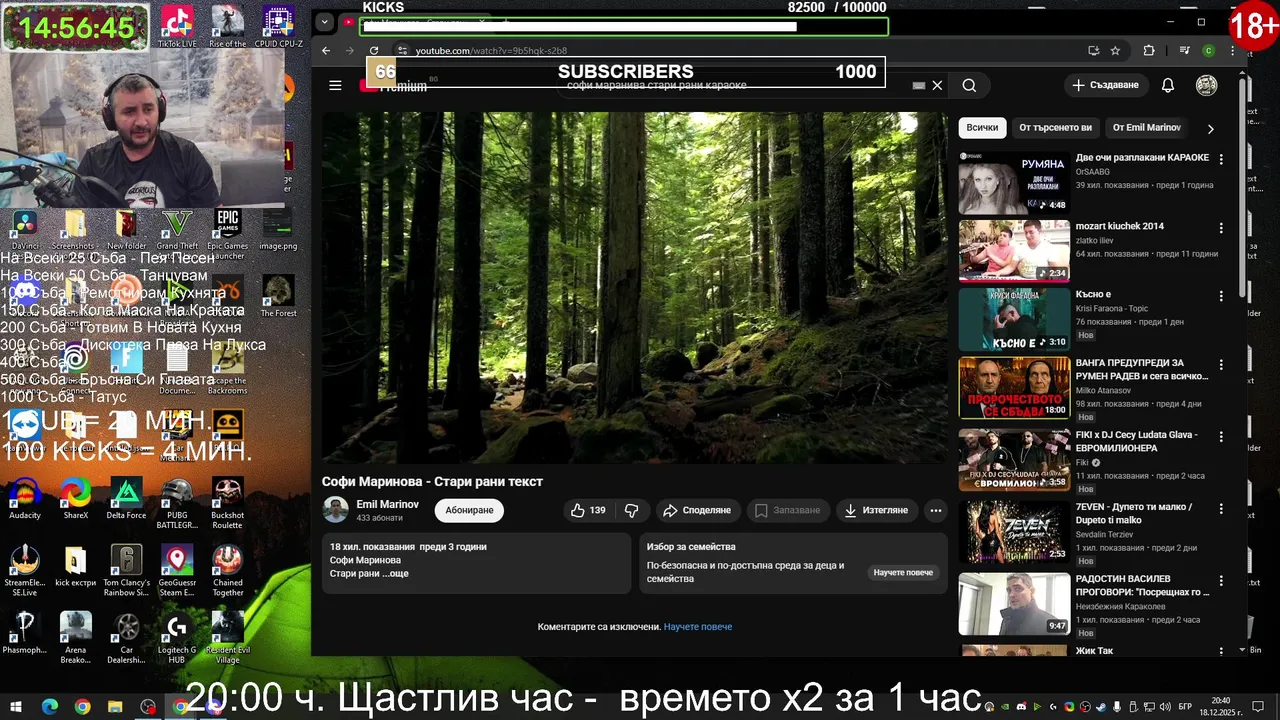Open options for 7EVEN Дупето ти малко video

[x=1221, y=509]
